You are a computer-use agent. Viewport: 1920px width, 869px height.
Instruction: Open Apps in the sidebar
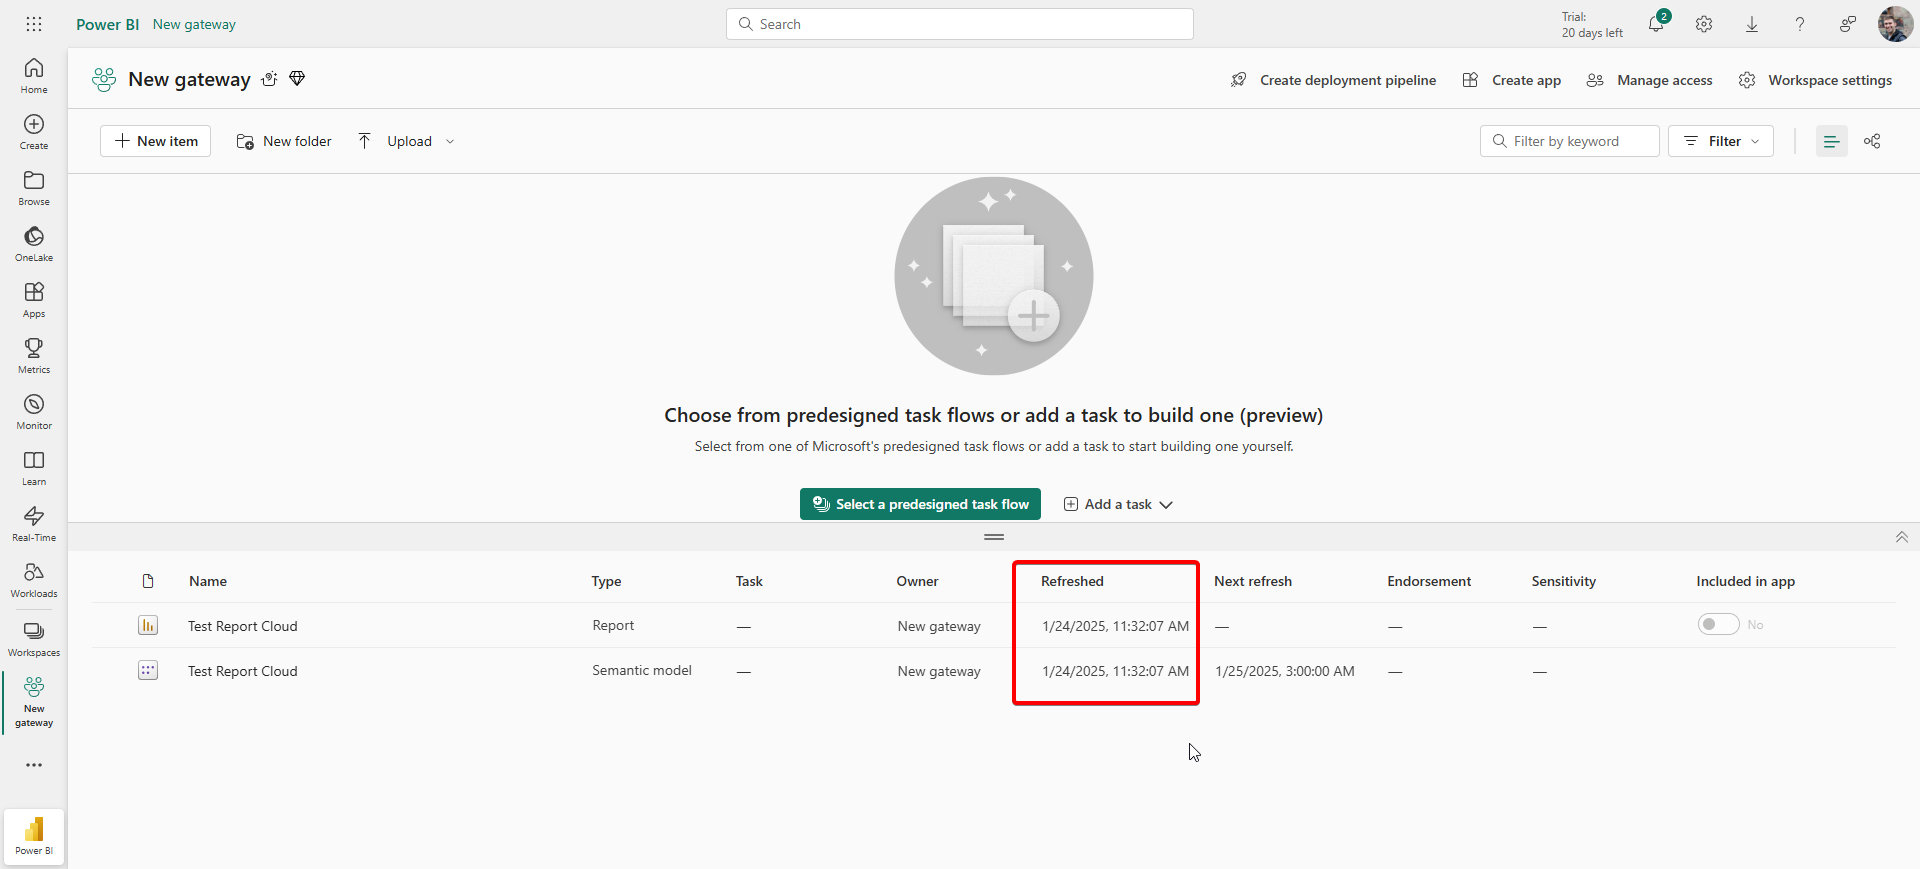tap(34, 300)
